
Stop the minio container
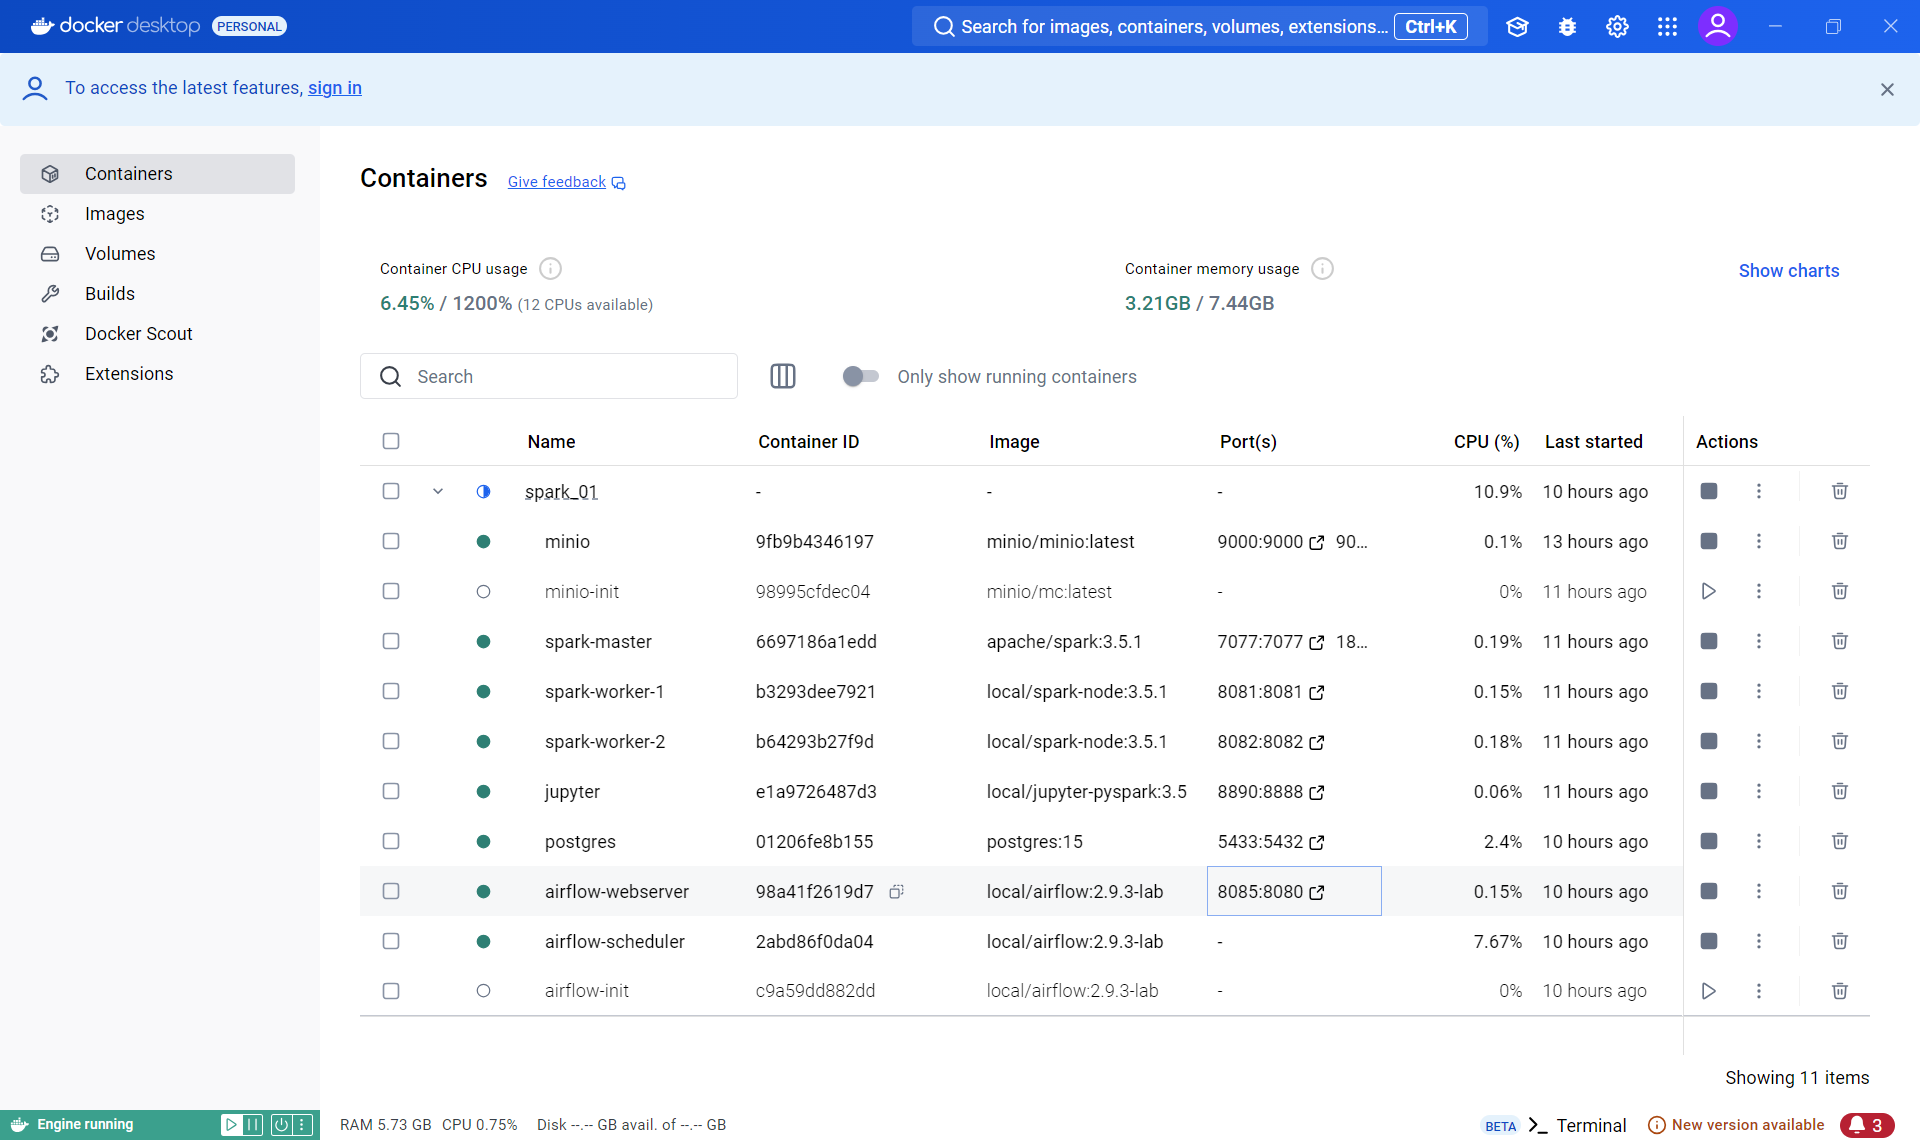[1709, 541]
